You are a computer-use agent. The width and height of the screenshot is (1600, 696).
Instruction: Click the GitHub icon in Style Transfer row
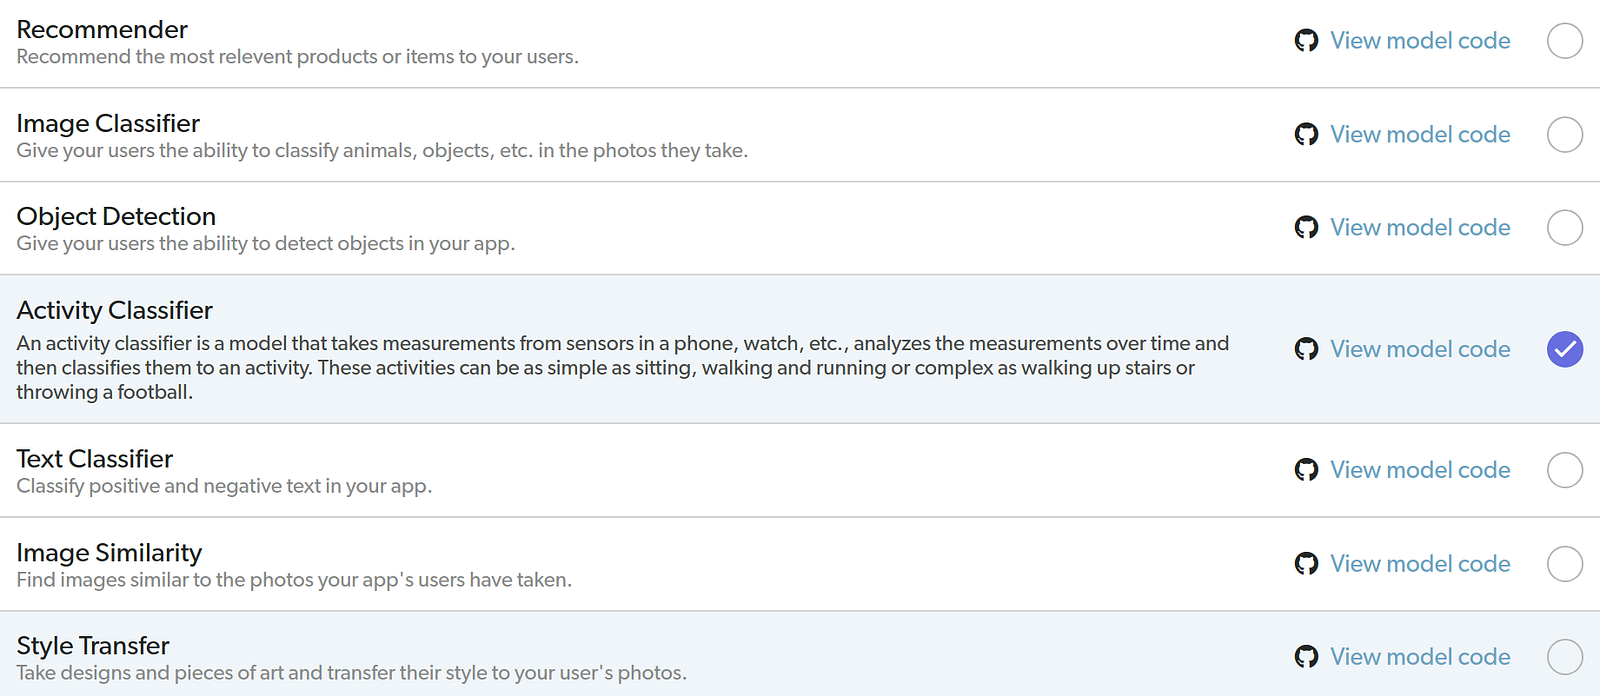click(x=1306, y=657)
